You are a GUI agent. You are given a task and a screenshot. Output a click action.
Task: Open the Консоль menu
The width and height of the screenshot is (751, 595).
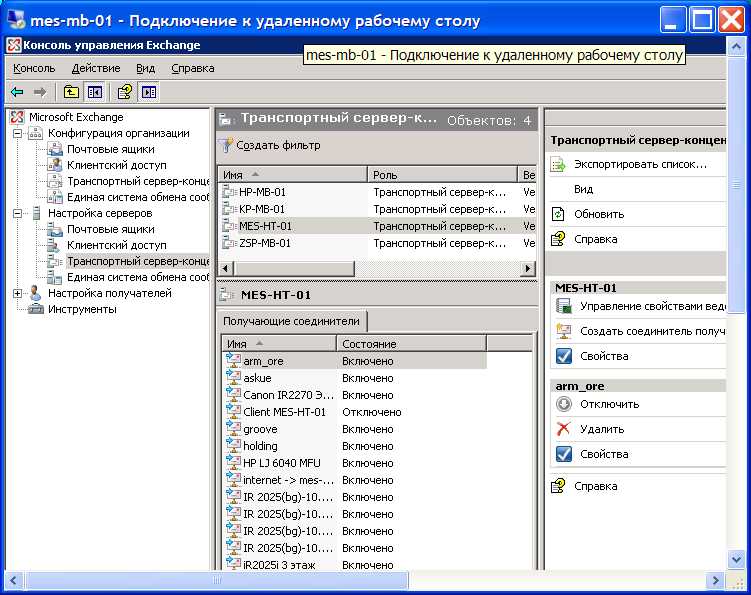(x=34, y=68)
